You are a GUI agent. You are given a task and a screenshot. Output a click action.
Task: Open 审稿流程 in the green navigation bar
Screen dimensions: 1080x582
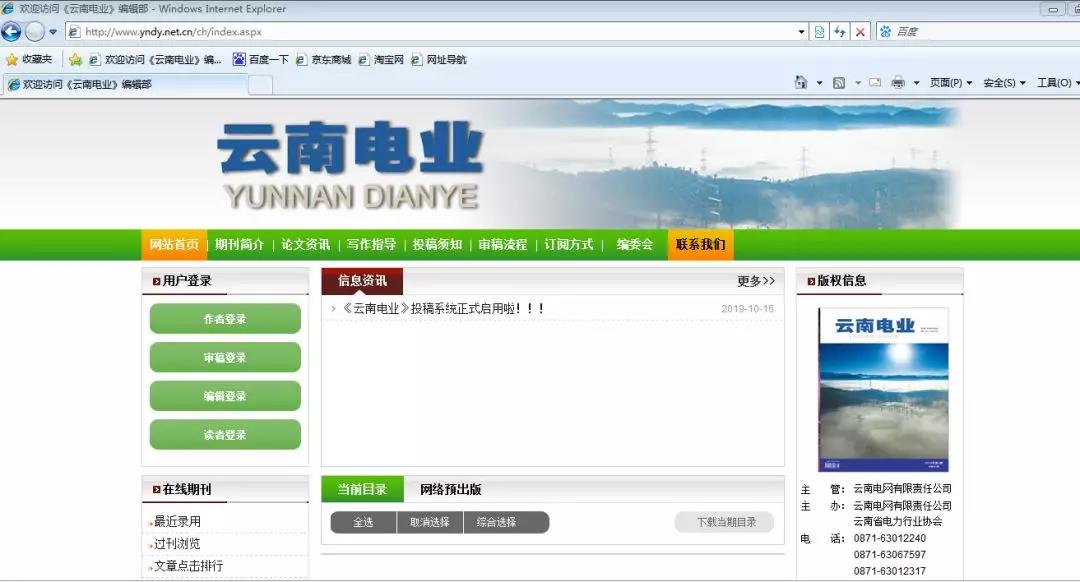tap(502, 245)
